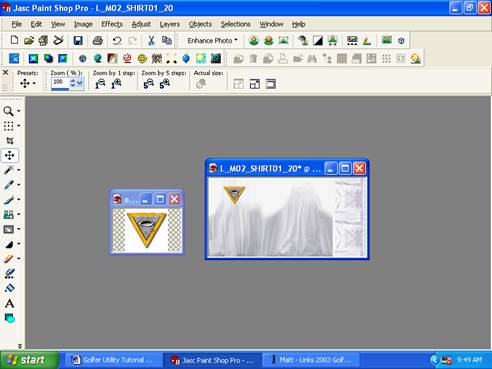Create a new image with the New icon
Image resolution: width=492 pixels, height=369 pixels.
coord(14,40)
